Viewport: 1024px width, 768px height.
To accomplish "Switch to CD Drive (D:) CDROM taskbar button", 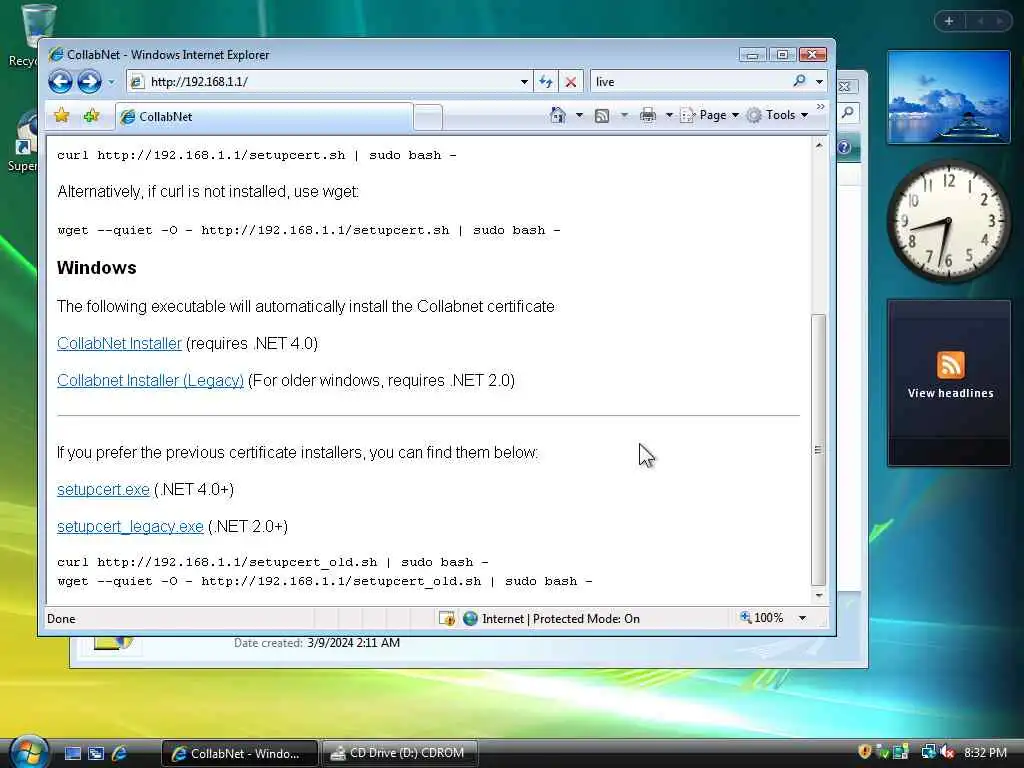I will click(399, 753).
